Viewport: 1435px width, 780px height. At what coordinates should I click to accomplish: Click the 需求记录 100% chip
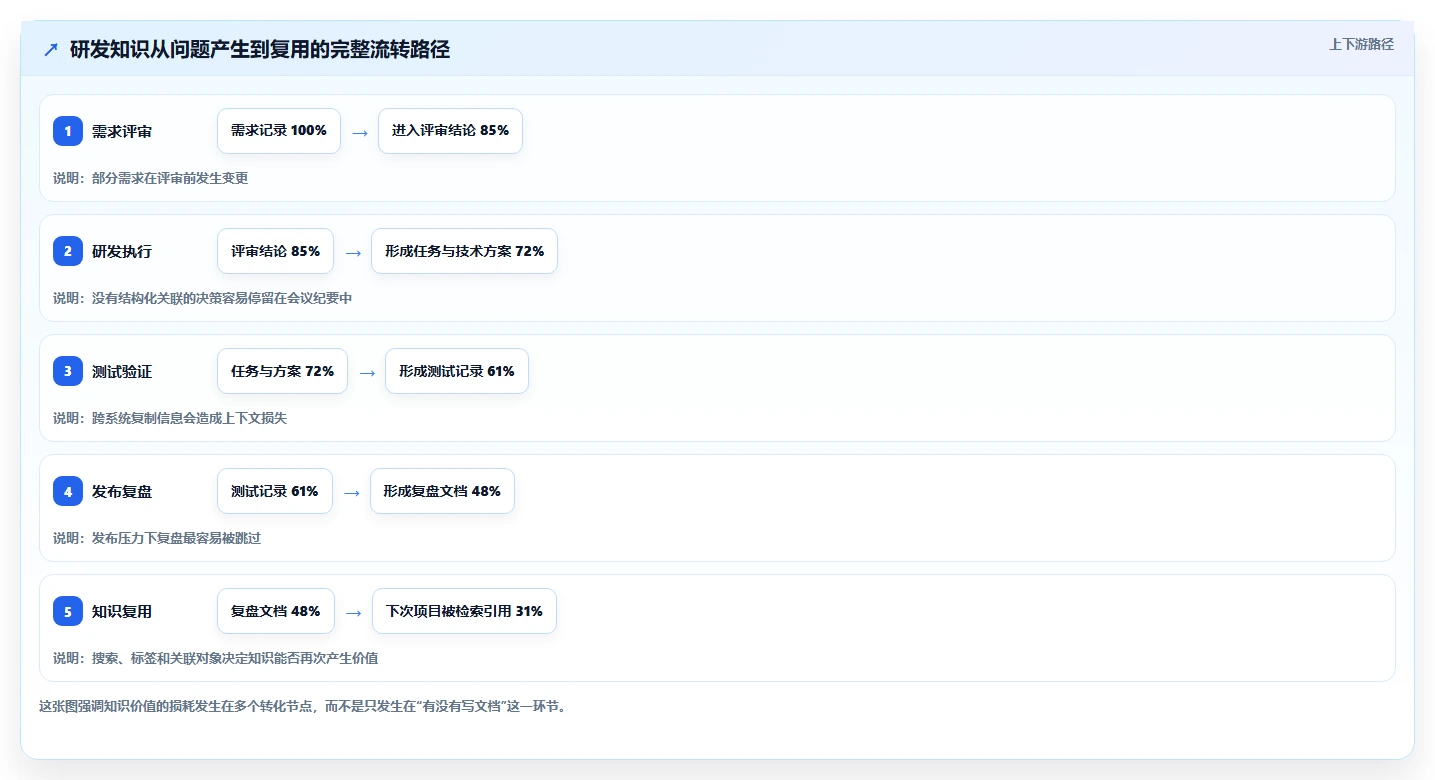coord(279,131)
